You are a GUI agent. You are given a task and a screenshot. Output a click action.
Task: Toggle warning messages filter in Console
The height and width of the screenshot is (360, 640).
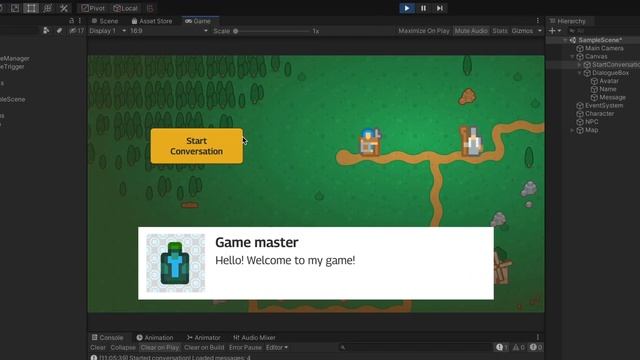pos(519,347)
